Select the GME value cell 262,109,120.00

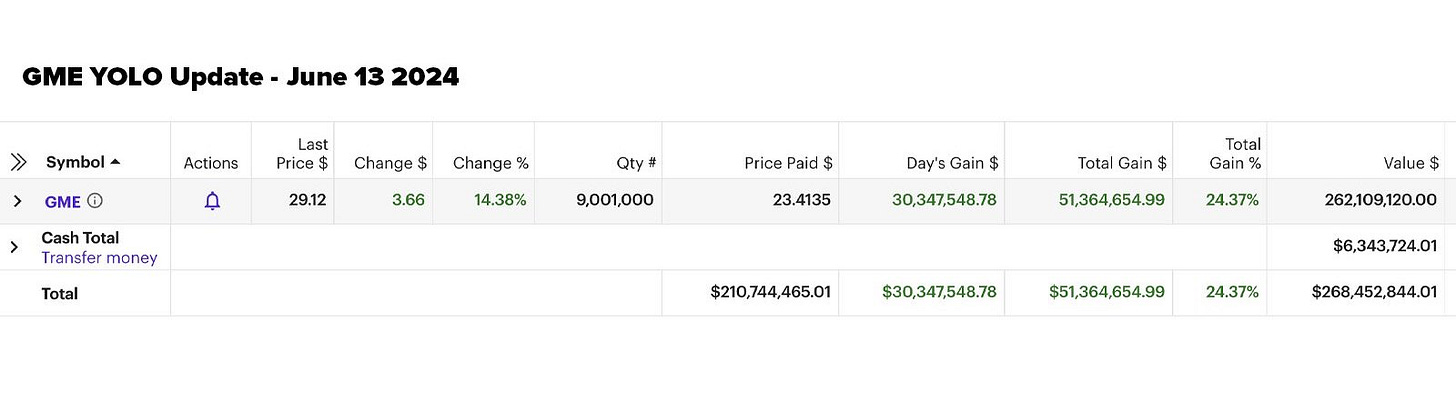pos(1373,201)
